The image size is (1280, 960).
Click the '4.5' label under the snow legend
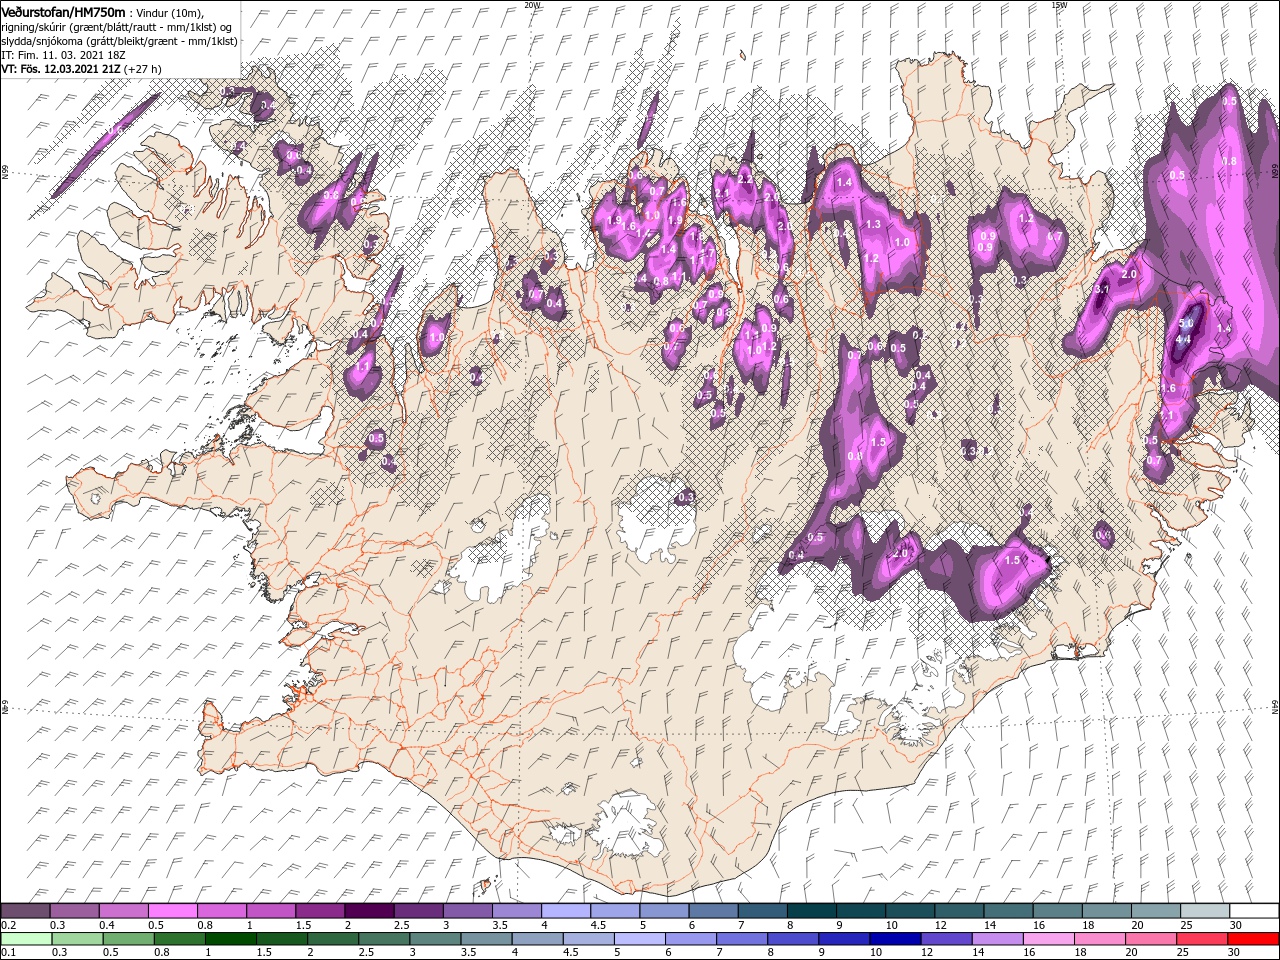tap(597, 925)
